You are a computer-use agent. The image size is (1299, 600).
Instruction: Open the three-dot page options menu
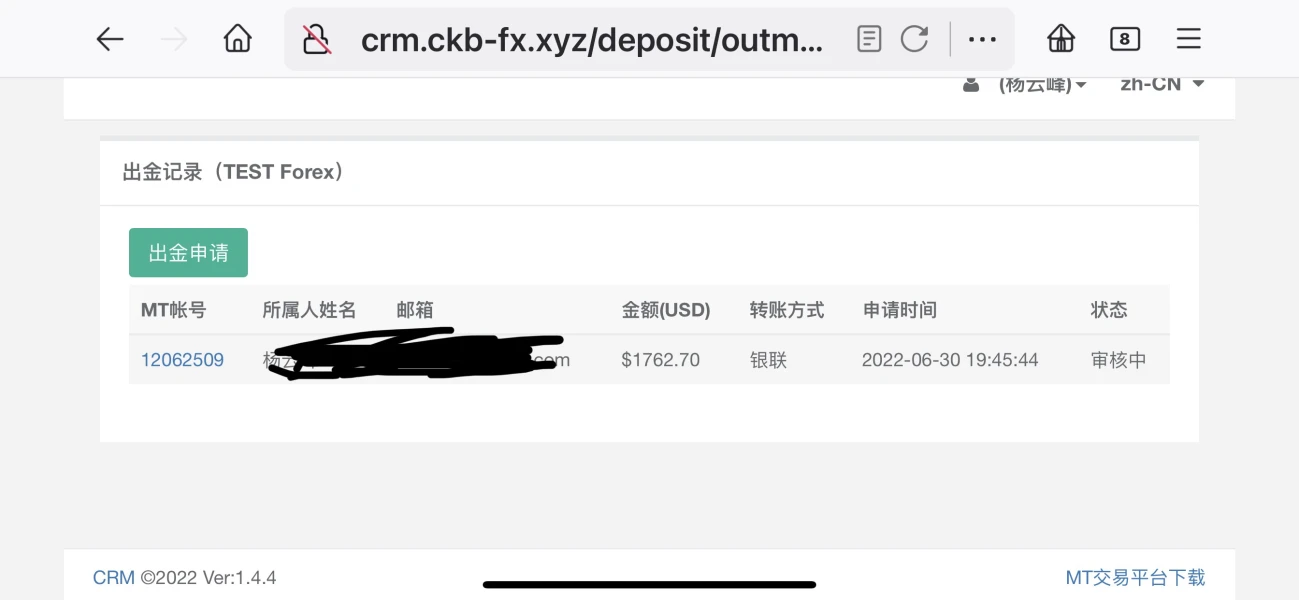pos(982,39)
